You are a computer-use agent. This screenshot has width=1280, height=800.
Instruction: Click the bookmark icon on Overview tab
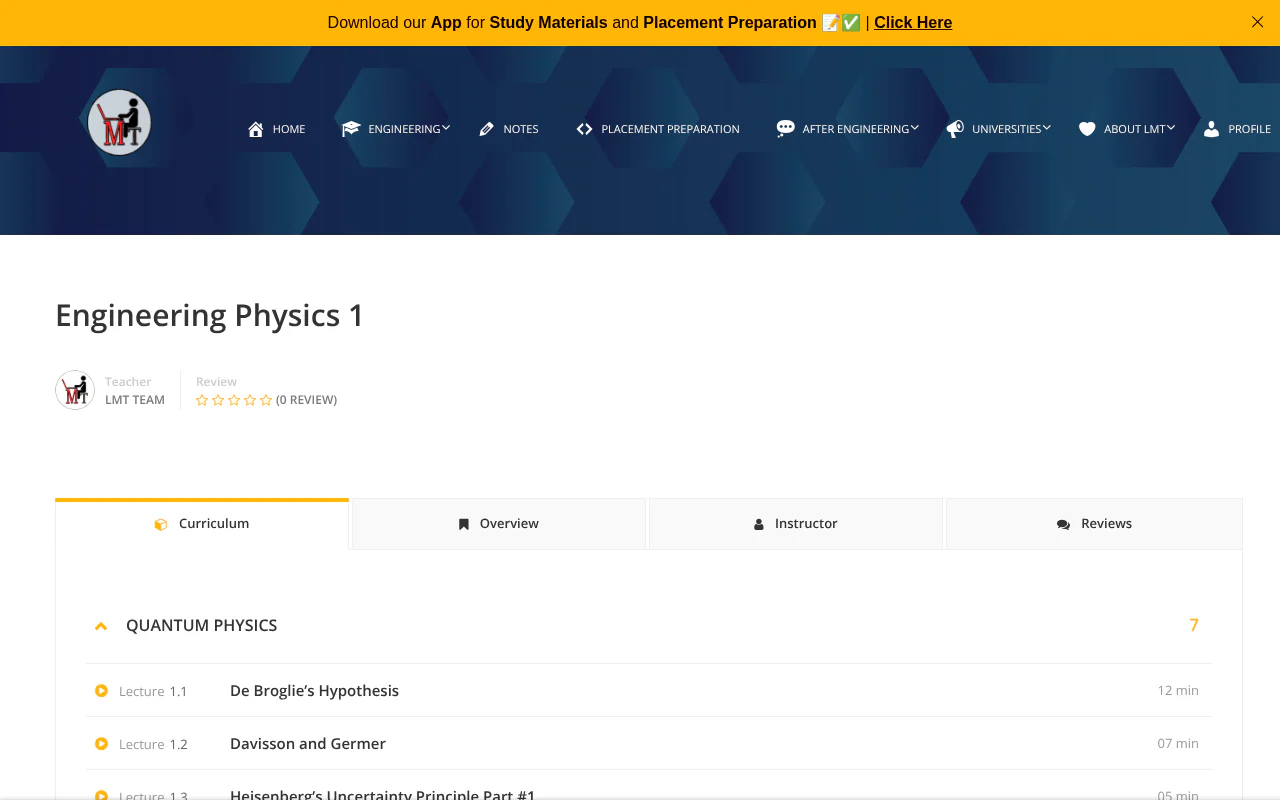pyautogui.click(x=464, y=524)
